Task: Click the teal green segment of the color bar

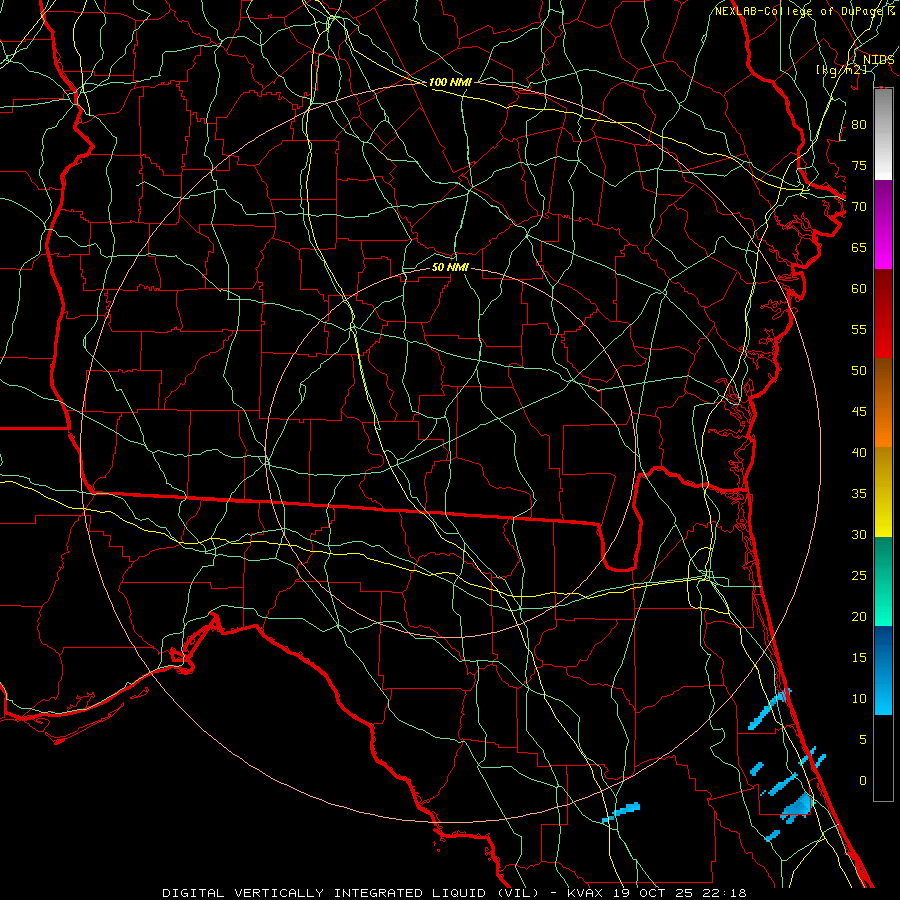Action: (883, 581)
